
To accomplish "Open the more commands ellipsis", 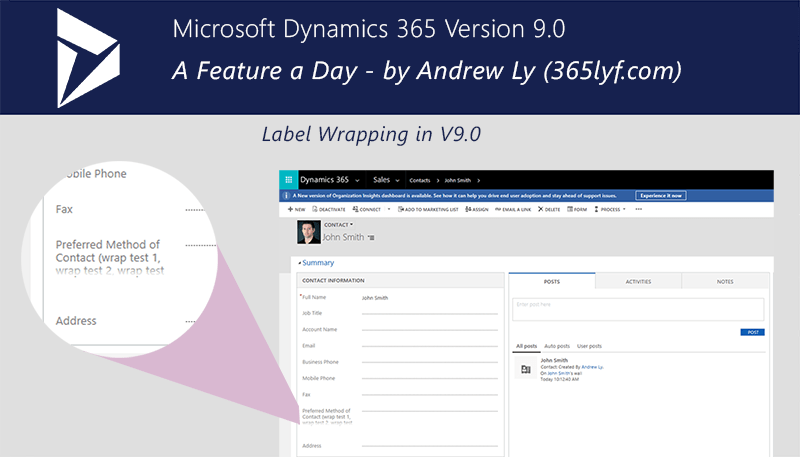I will point(639,209).
